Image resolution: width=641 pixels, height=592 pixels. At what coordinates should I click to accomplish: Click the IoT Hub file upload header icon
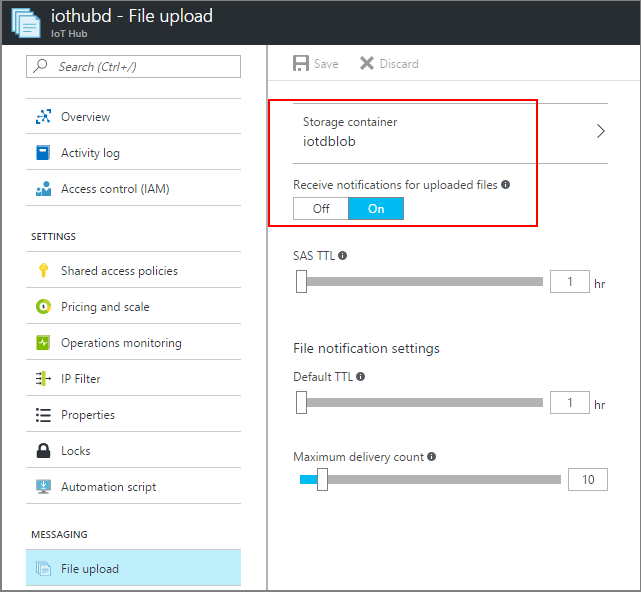[x=26, y=23]
